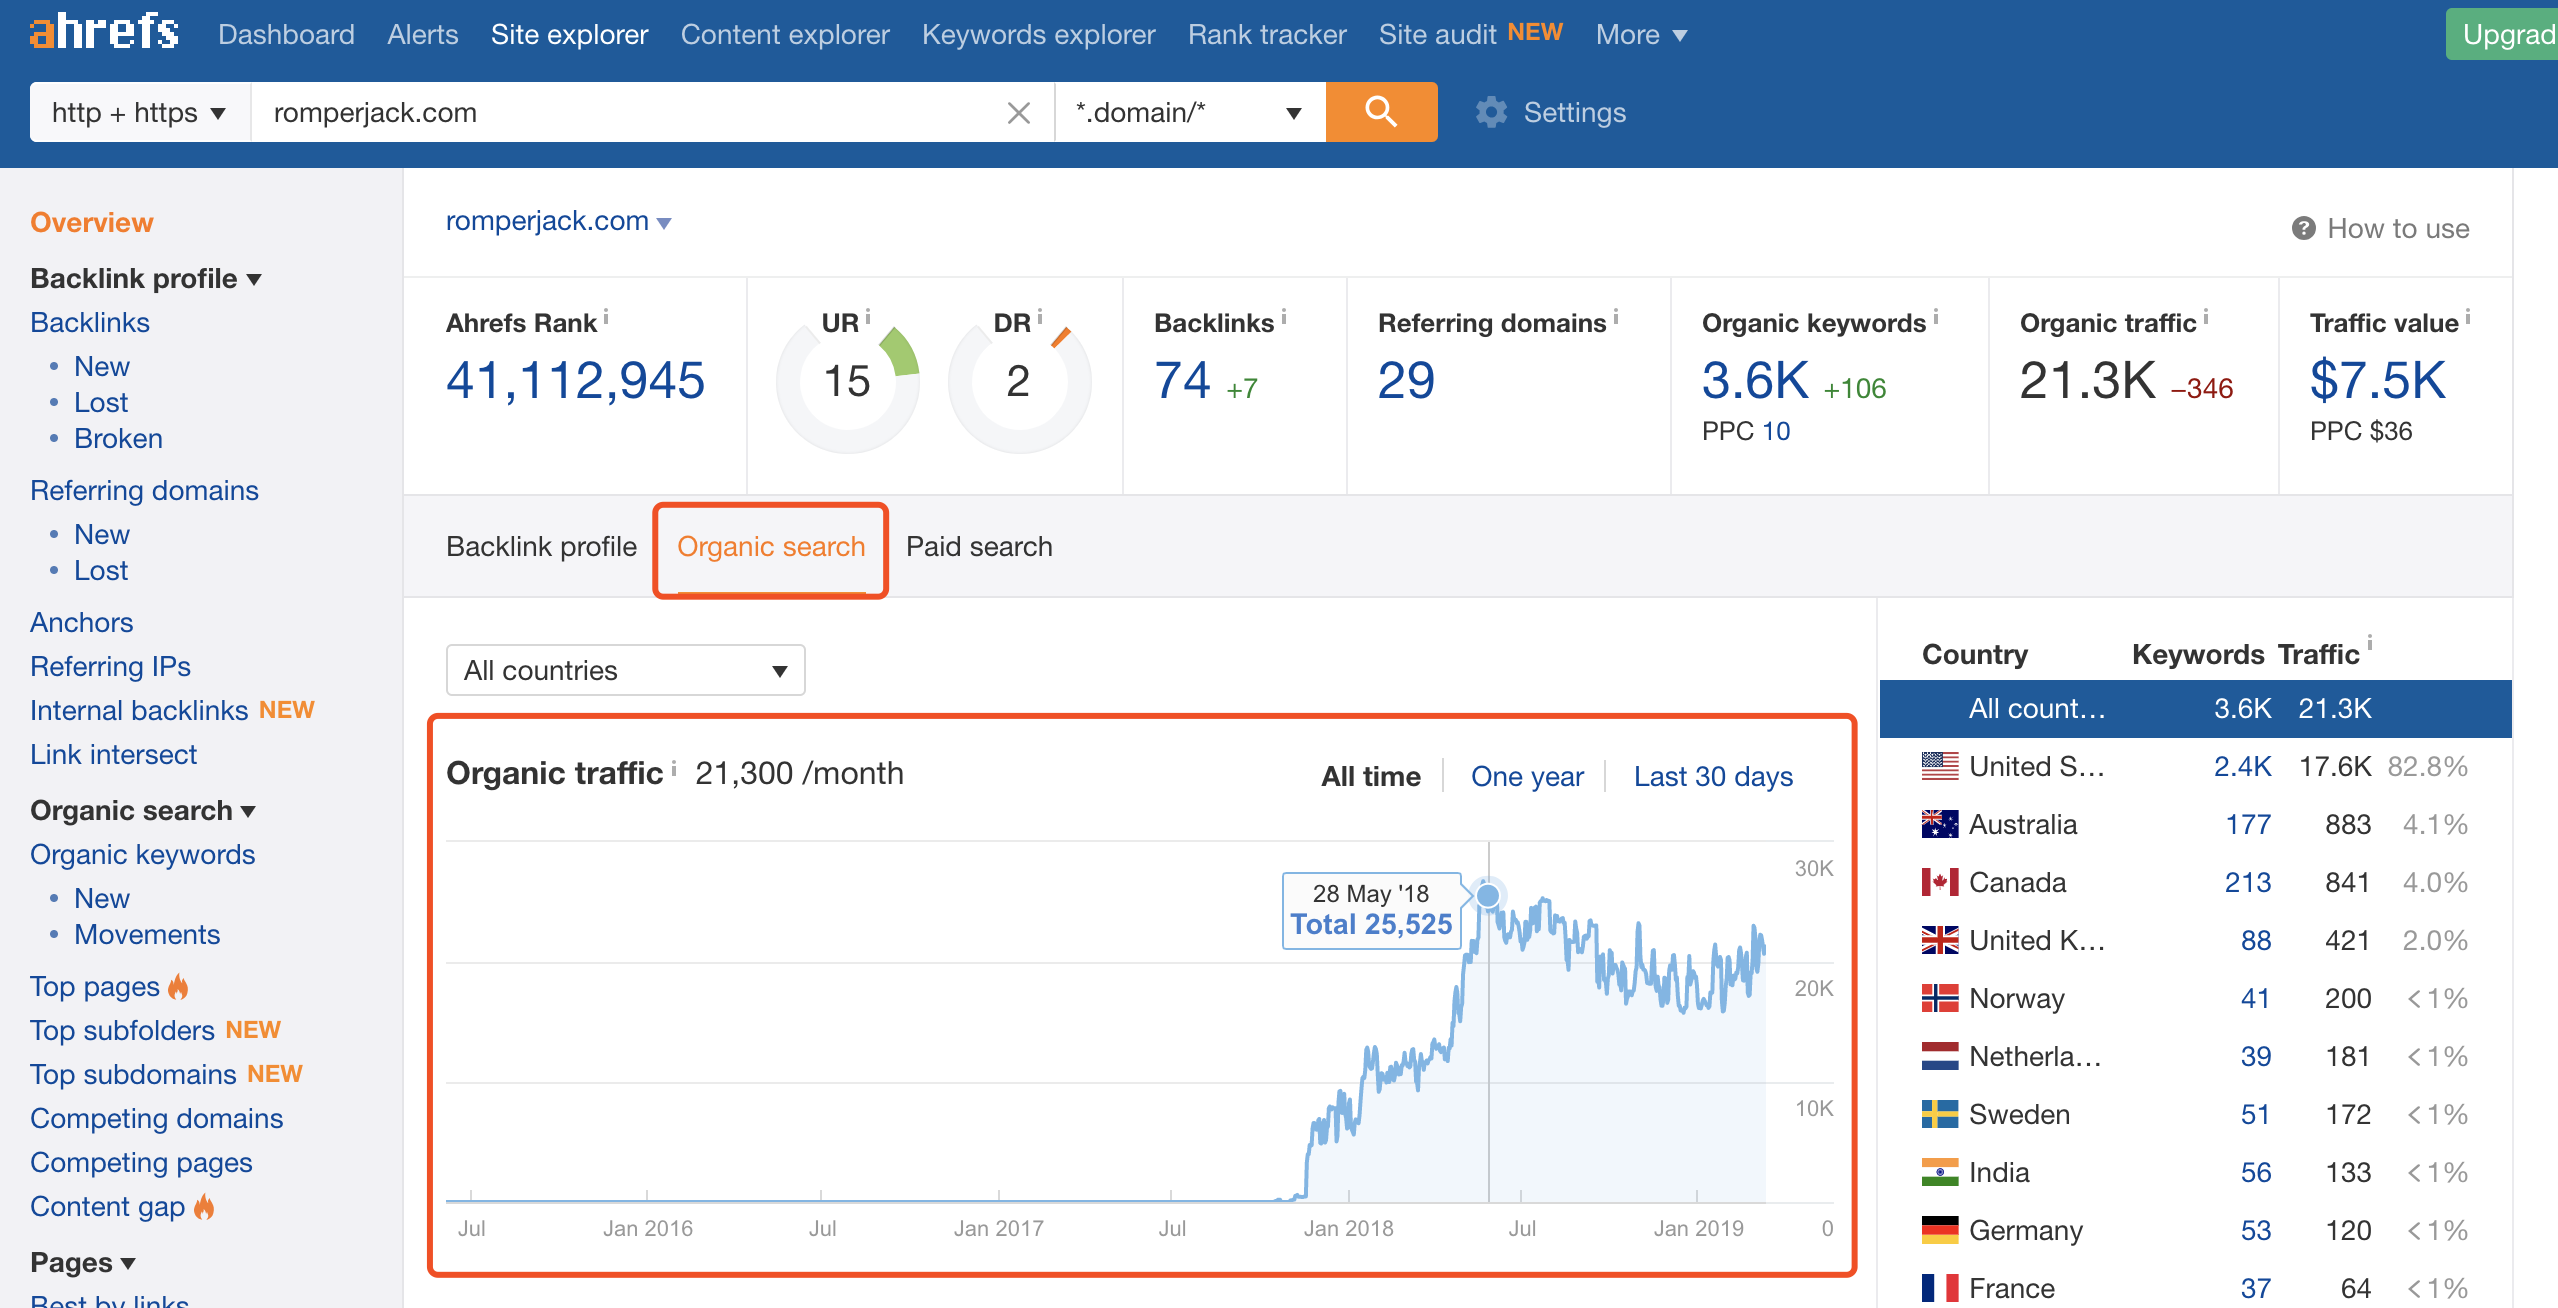Screen dimensions: 2558x1308
Task: Open Overview in the sidebar
Action: (x=92, y=222)
